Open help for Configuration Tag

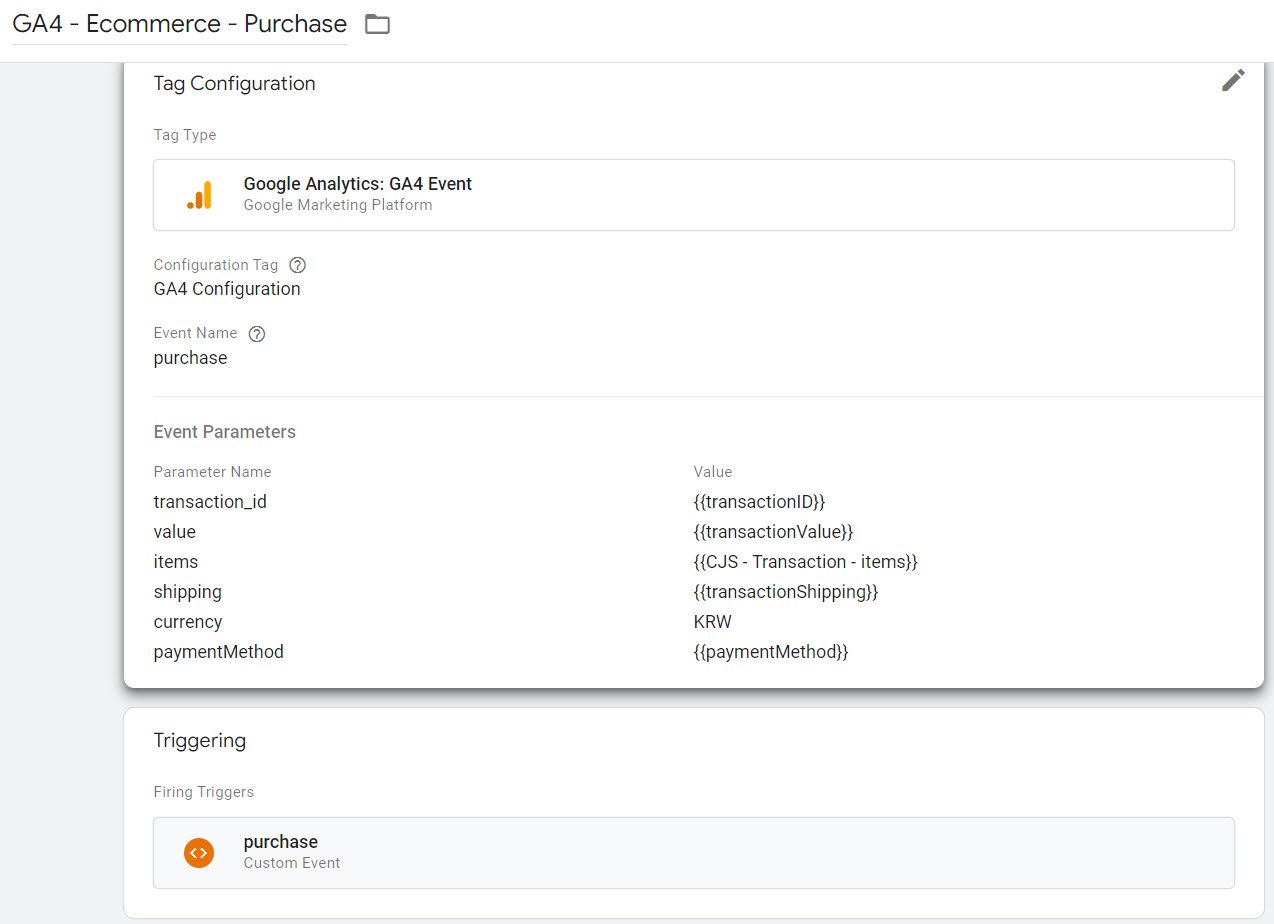coord(297,265)
